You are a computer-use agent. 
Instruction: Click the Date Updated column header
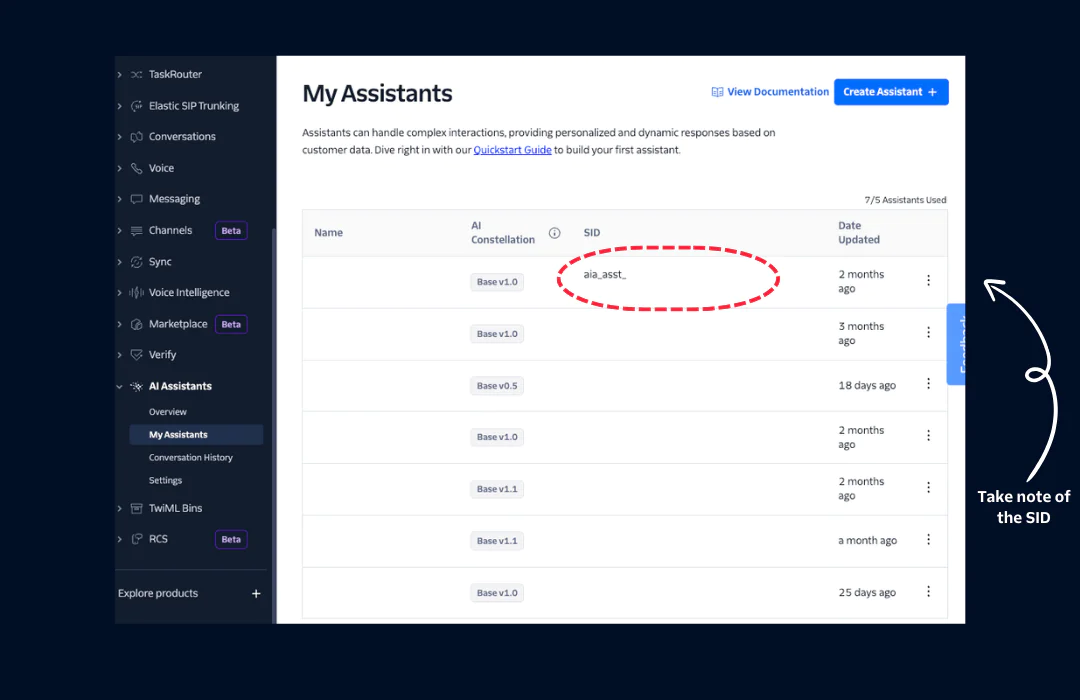pyautogui.click(x=859, y=233)
